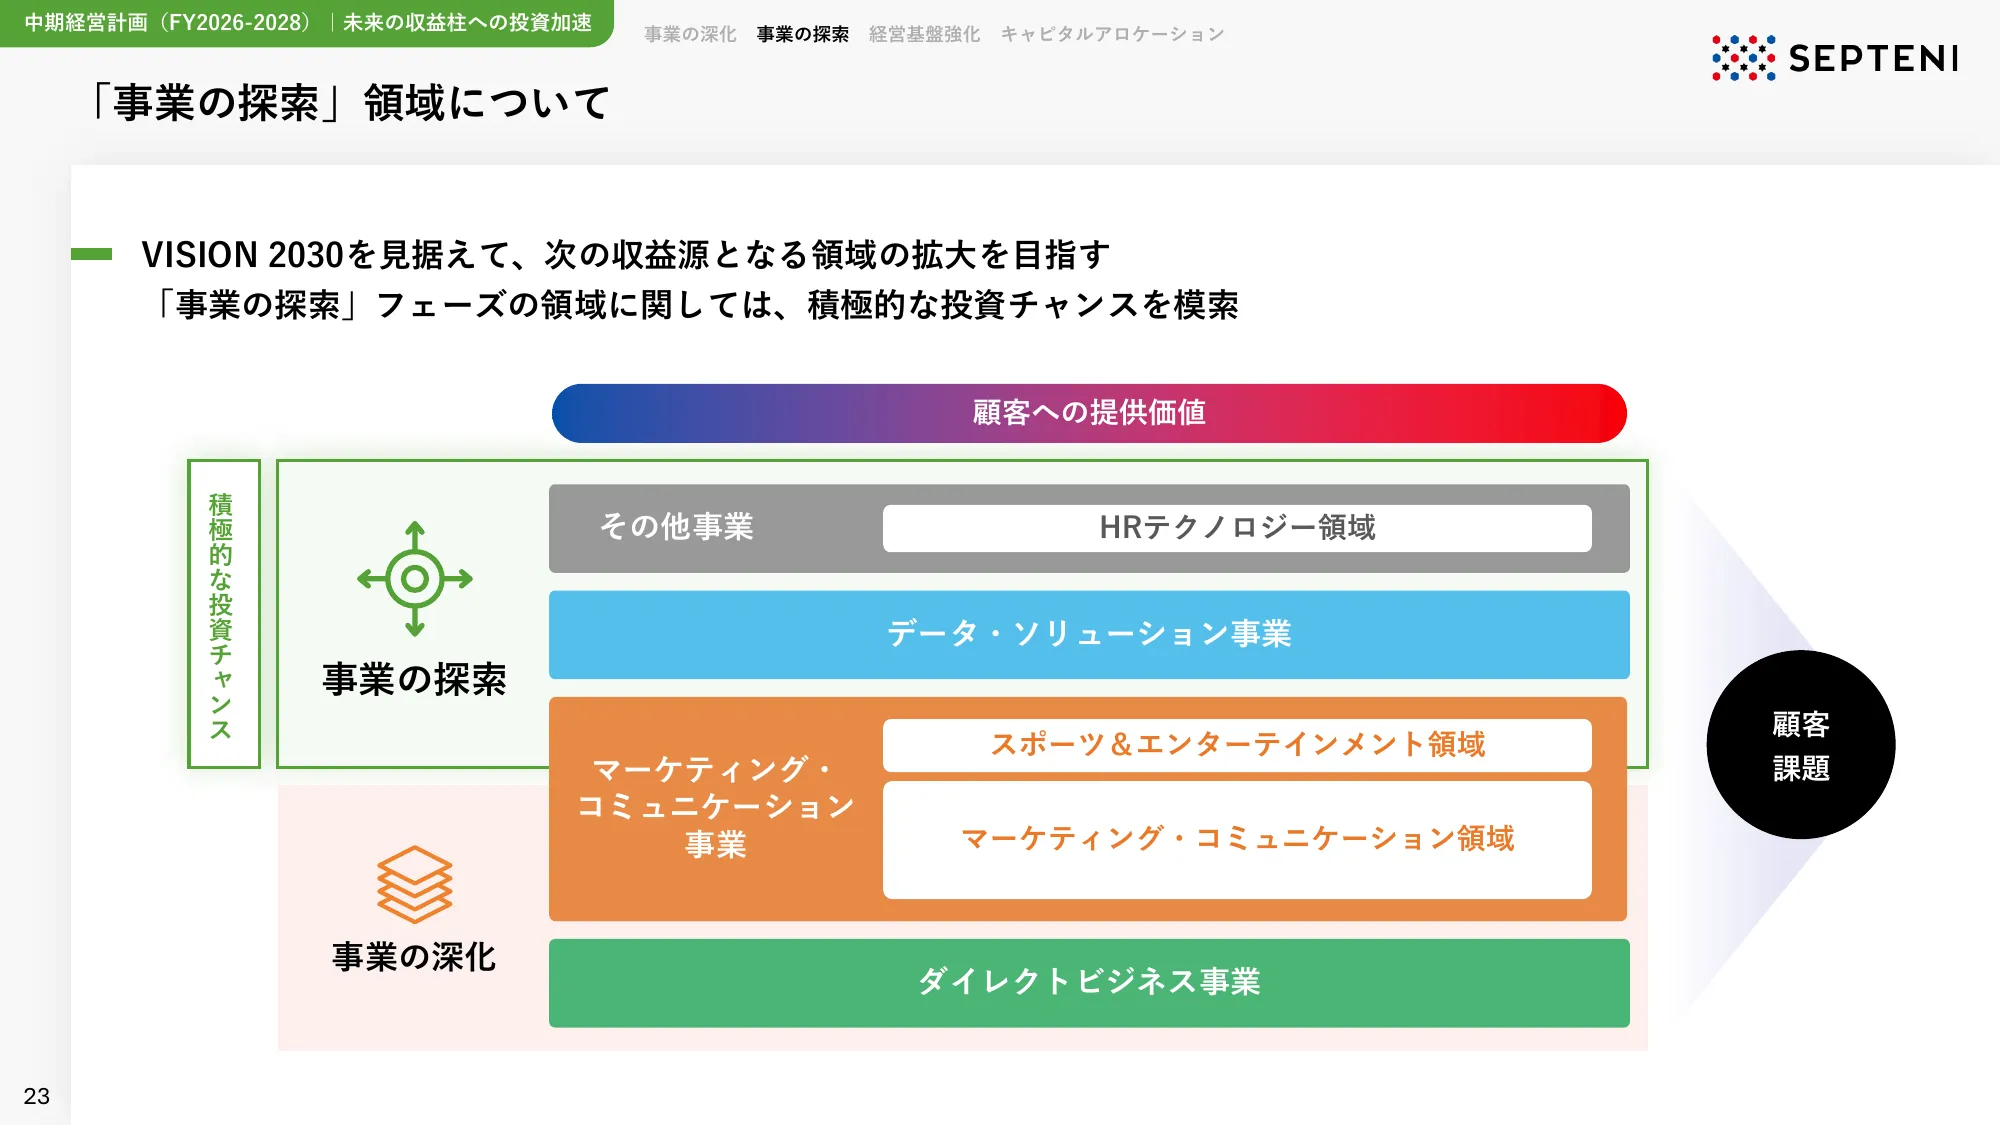
Task: Select the compass icon above 事業の探索
Action: pos(413,577)
